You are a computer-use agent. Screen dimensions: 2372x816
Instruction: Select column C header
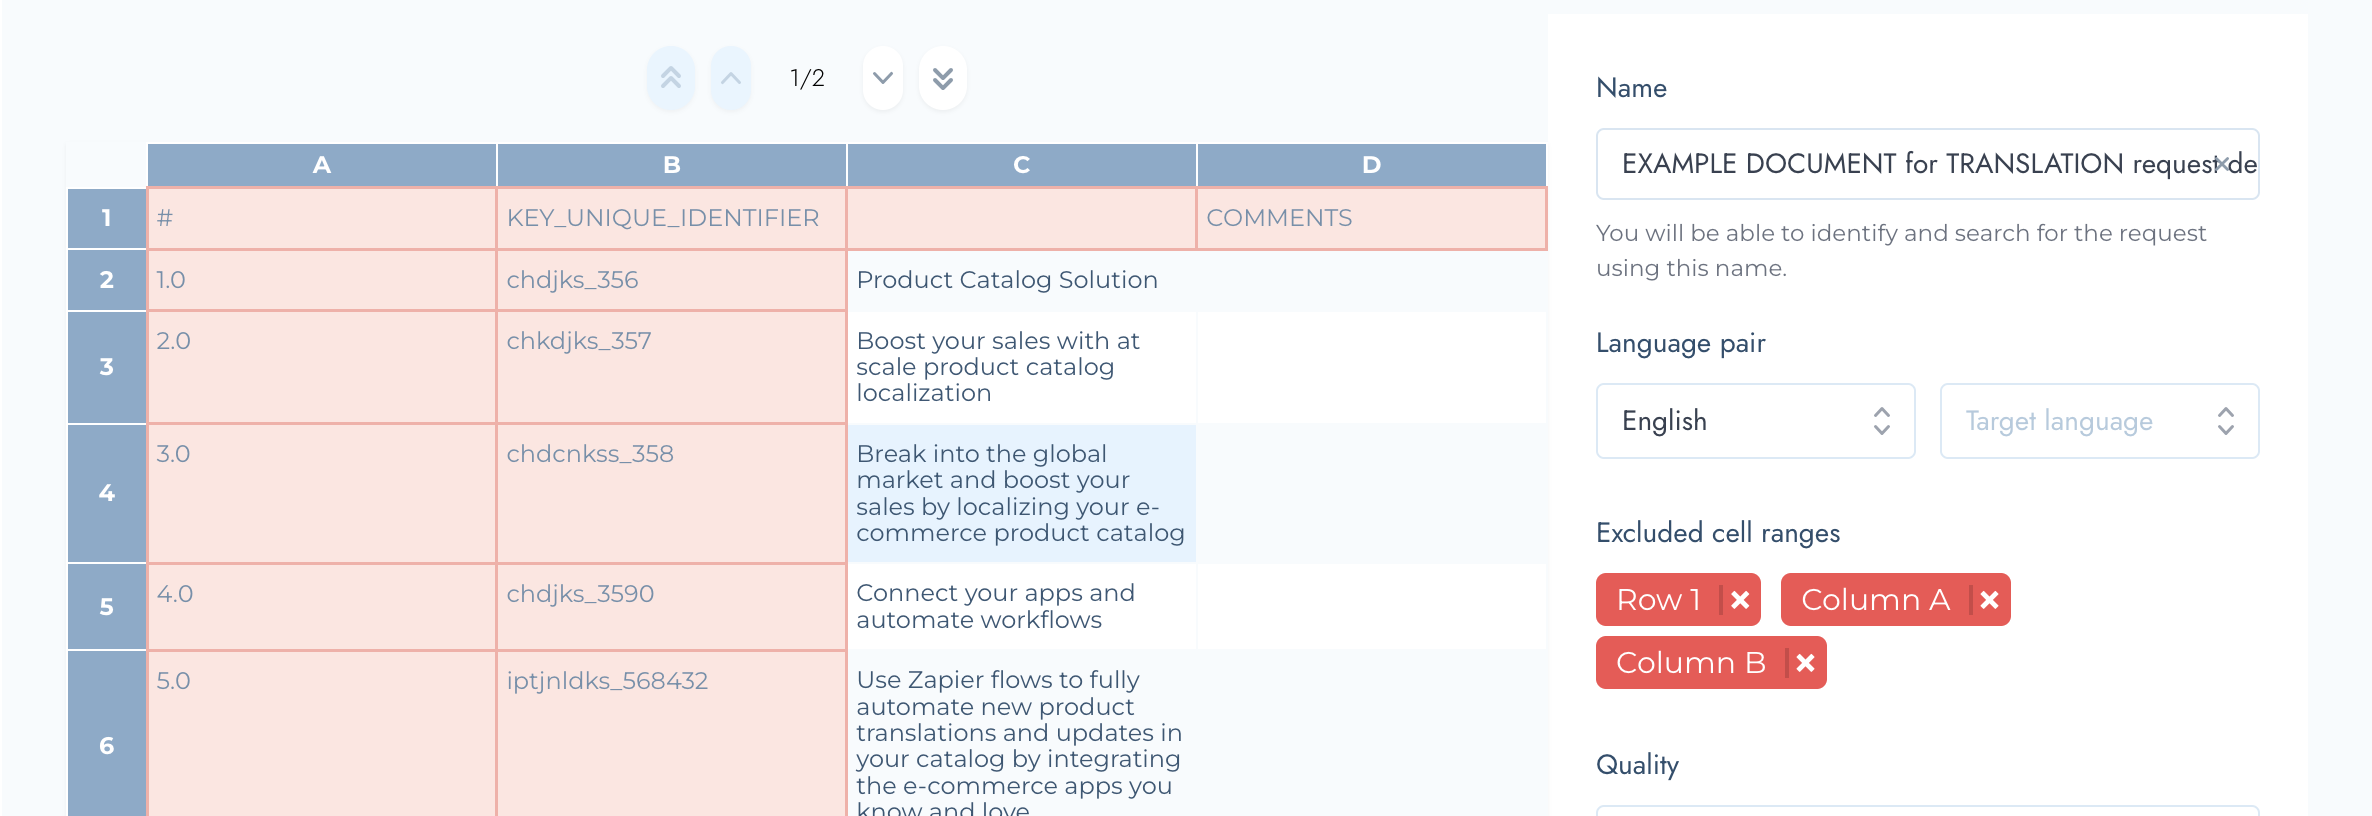click(x=1021, y=165)
